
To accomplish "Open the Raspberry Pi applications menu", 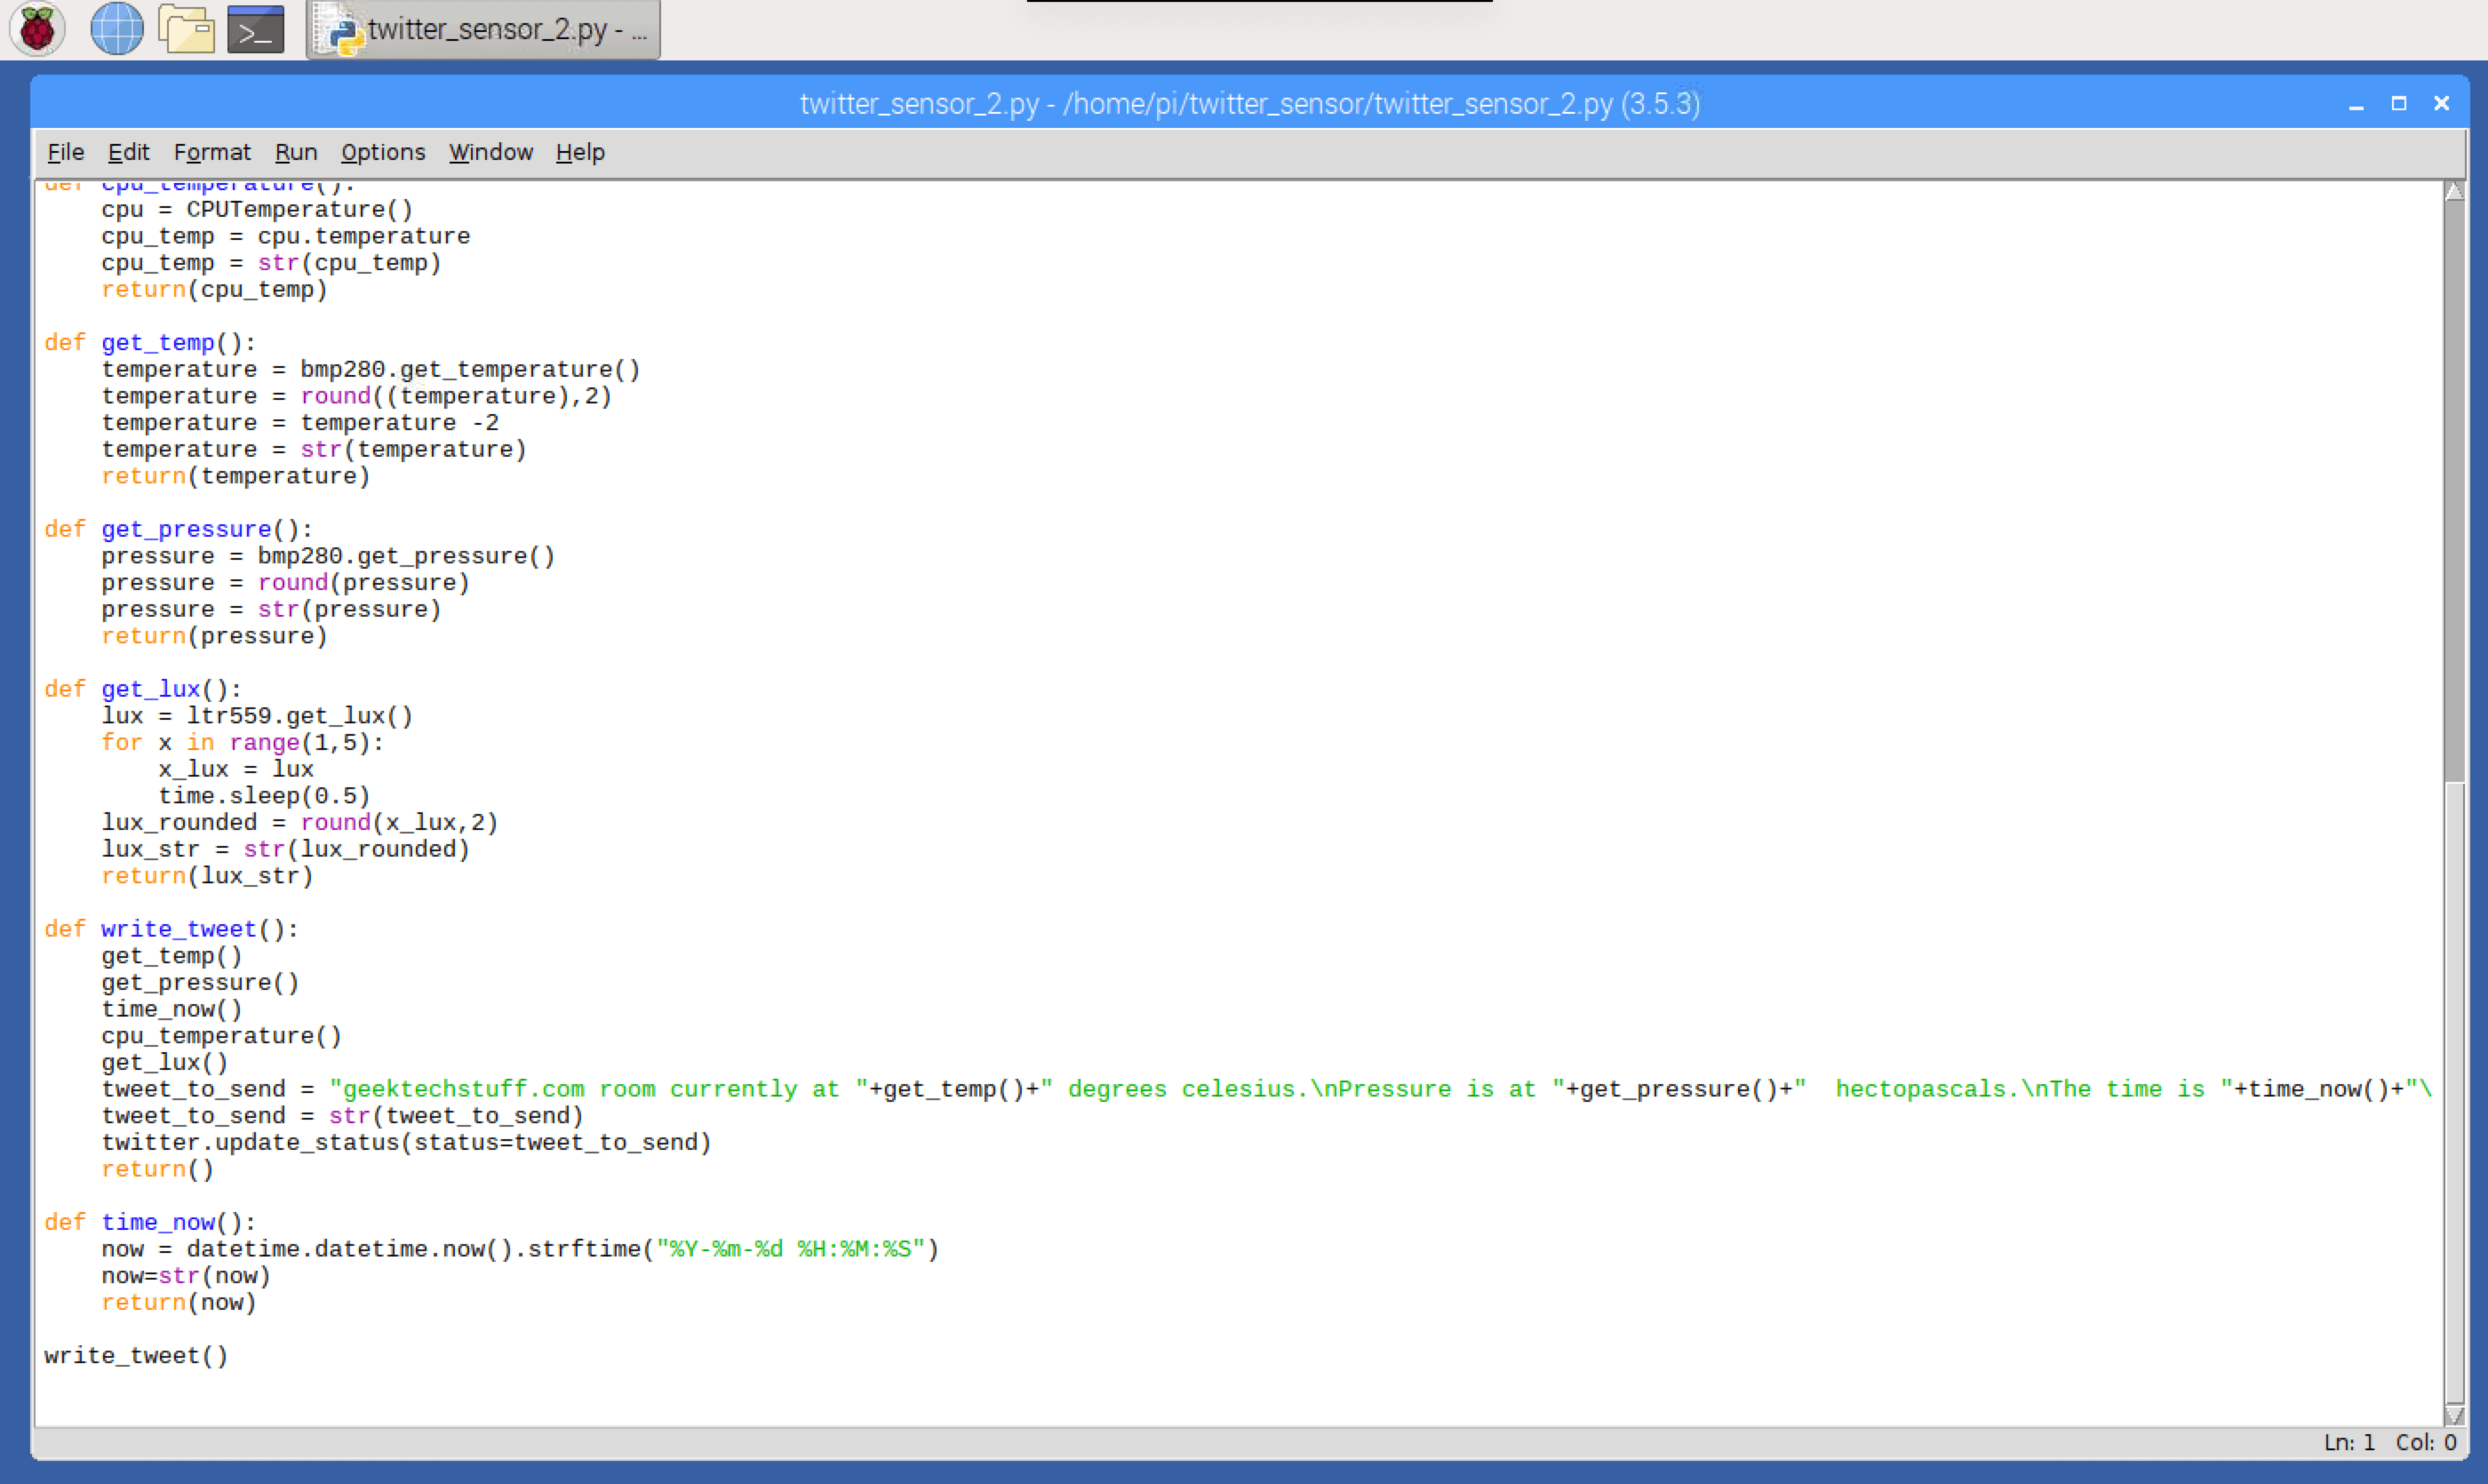I will click(36, 29).
